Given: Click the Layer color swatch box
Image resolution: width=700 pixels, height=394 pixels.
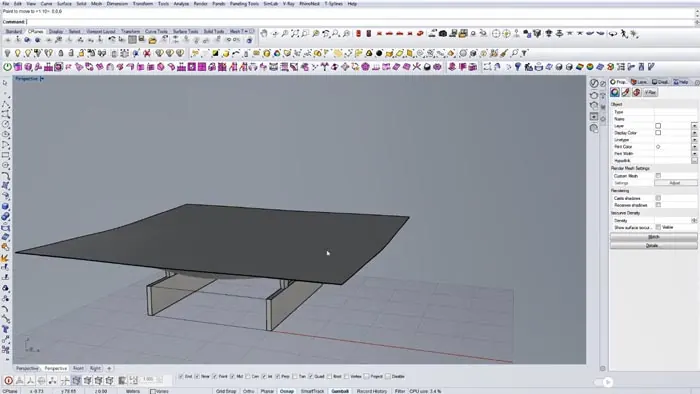Looking at the screenshot, I should (x=658, y=126).
